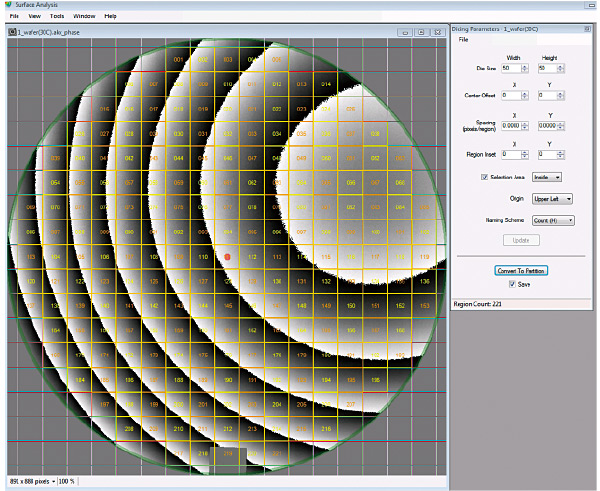600x491 pixels.
Task: Select die region 136
Action: coord(424,281)
